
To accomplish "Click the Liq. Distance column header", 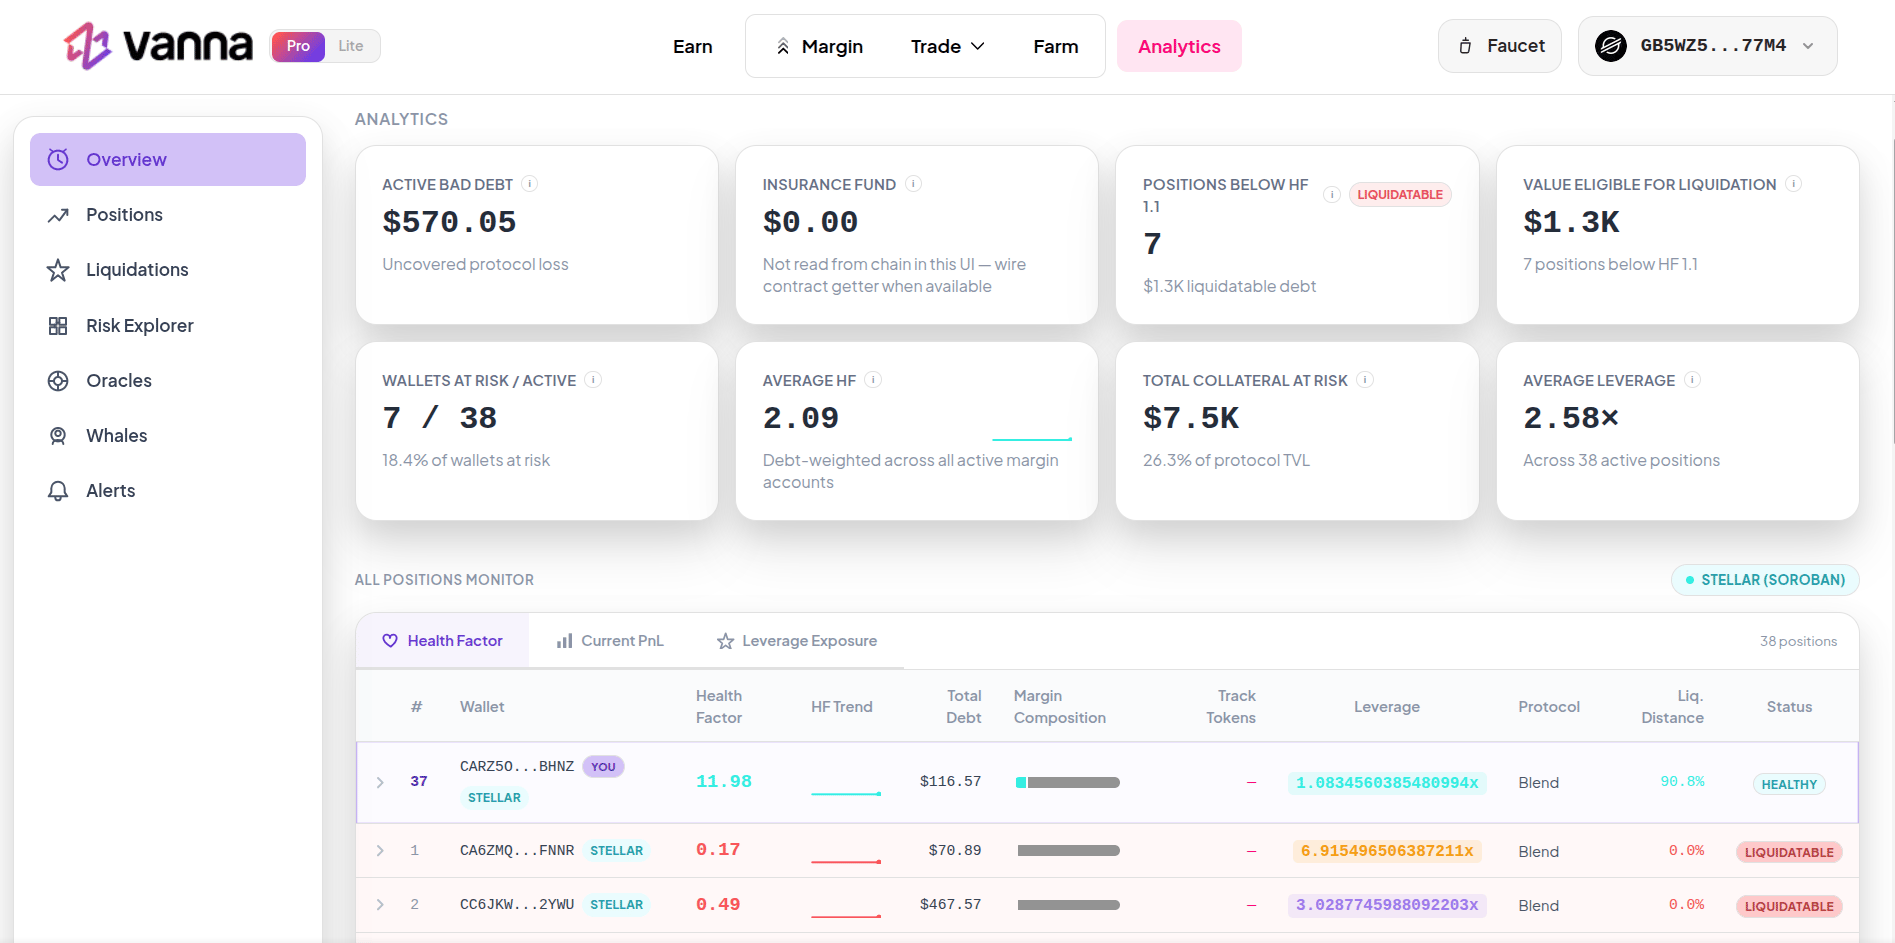I will coord(1672,707).
